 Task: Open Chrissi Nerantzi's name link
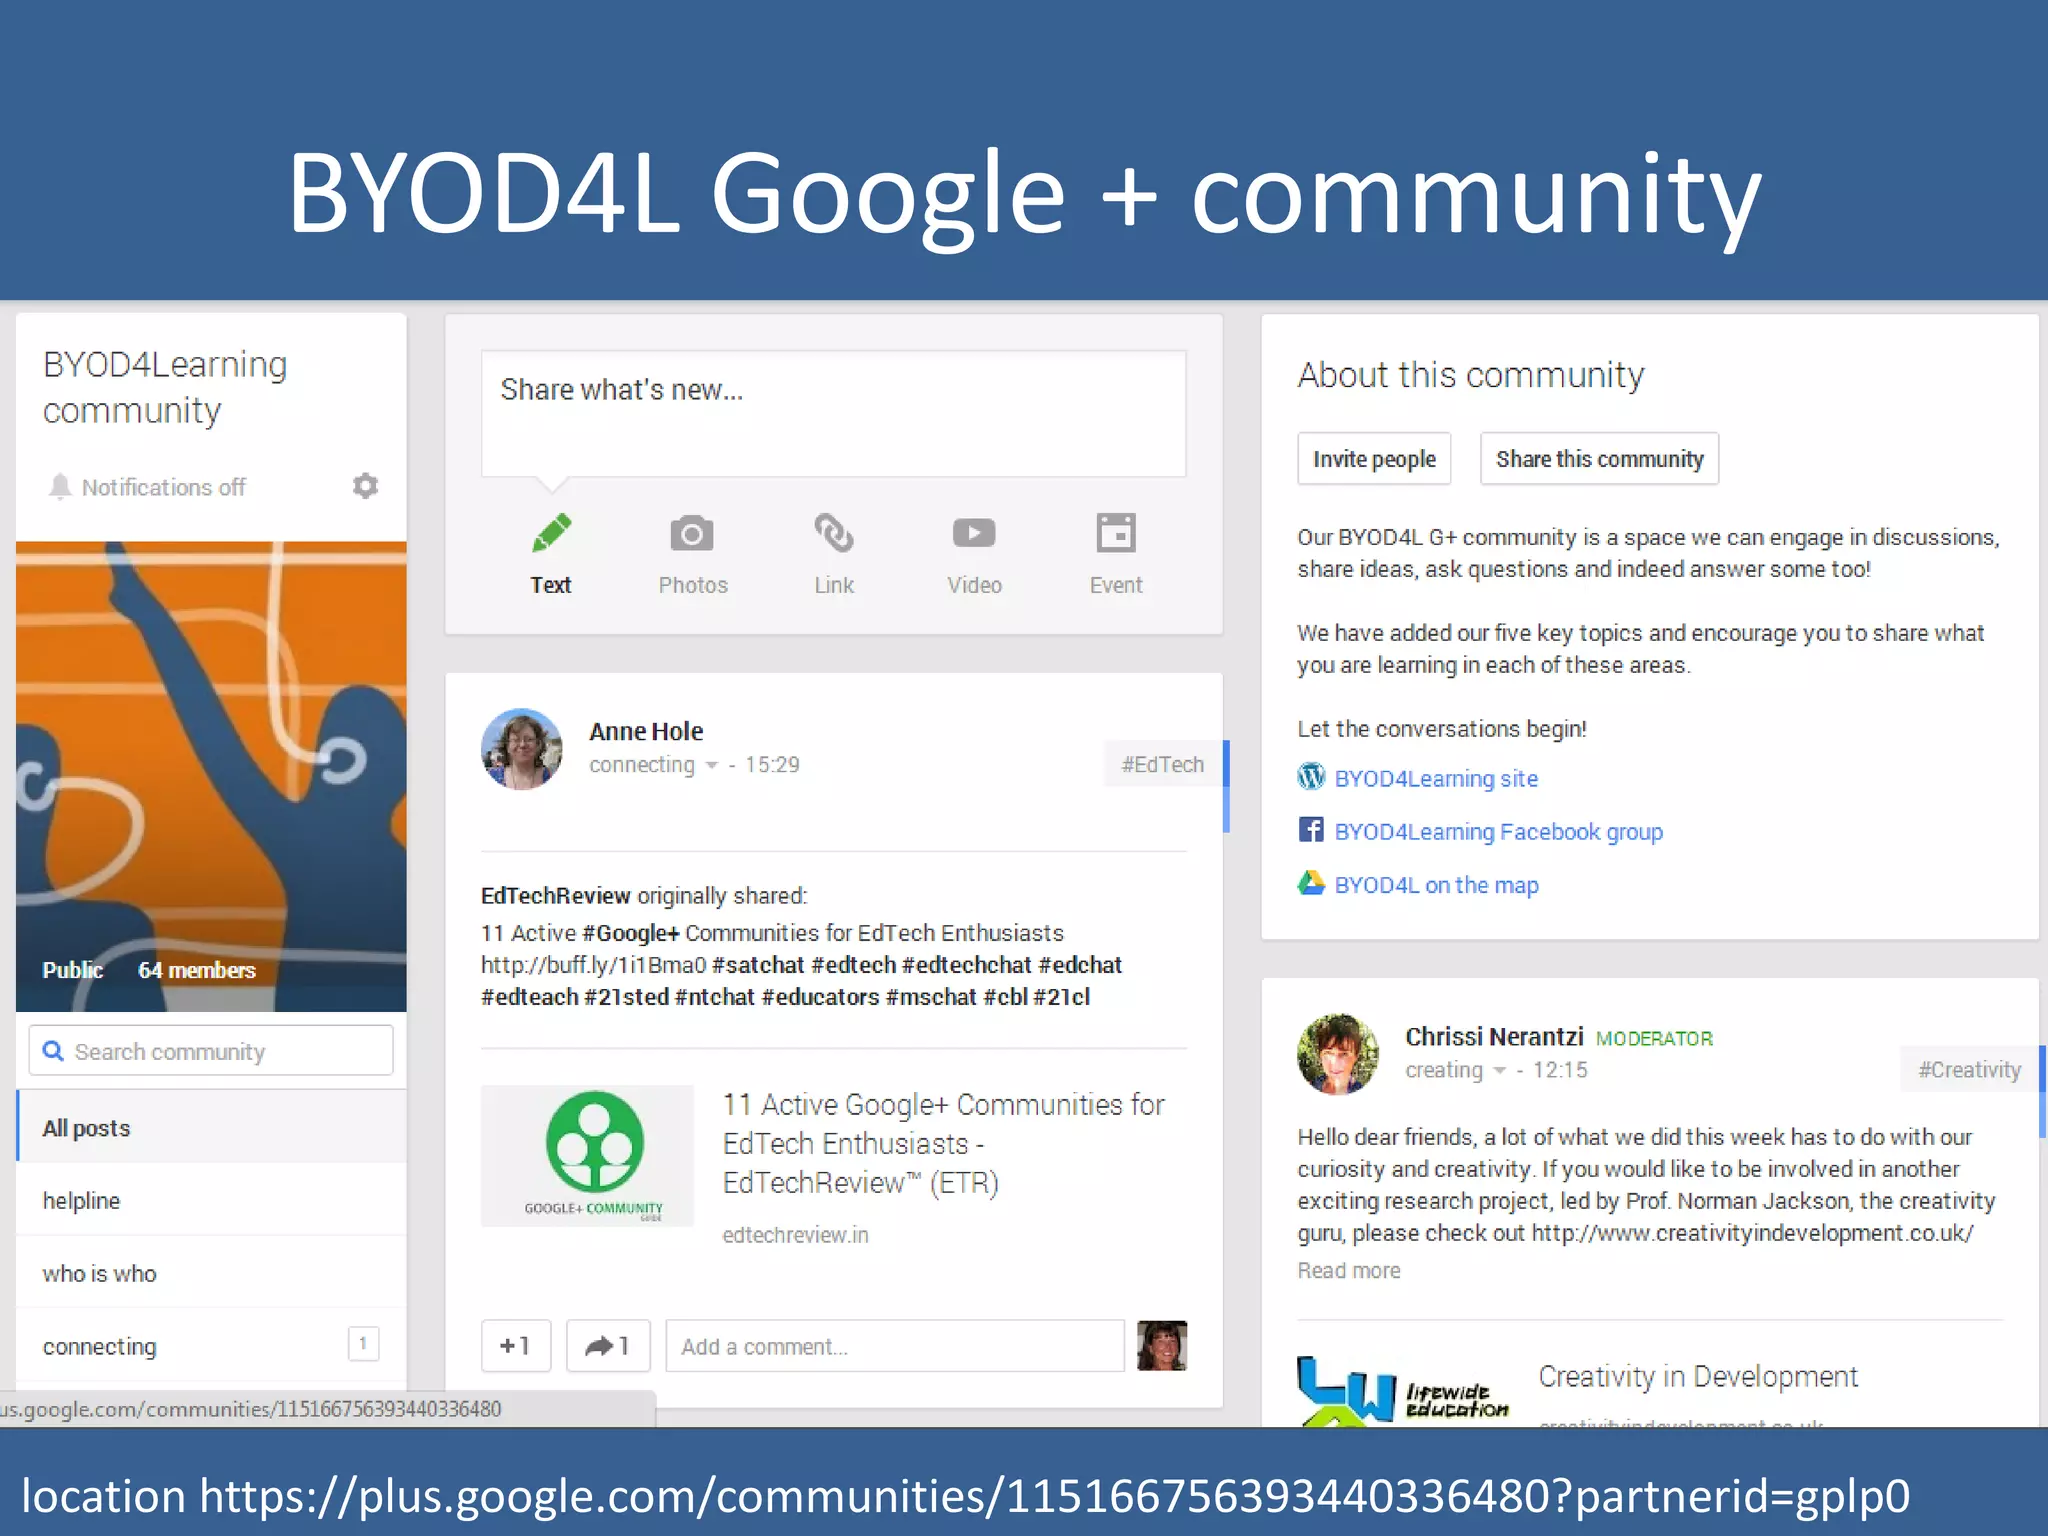tap(1494, 1037)
